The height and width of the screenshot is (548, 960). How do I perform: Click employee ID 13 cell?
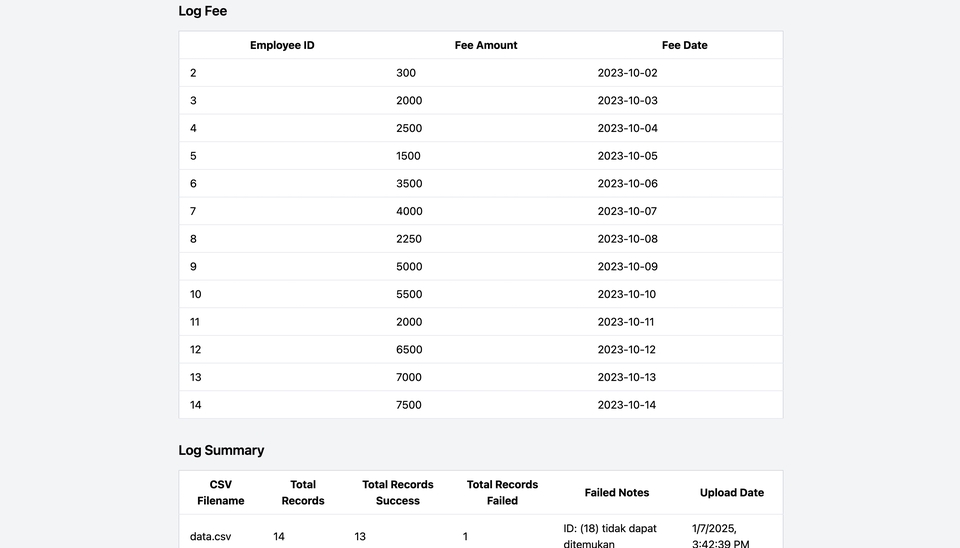pyautogui.click(x=195, y=377)
